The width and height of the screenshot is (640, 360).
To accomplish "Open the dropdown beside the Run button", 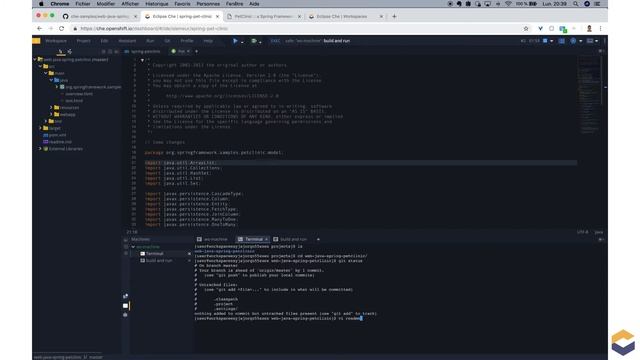I will coord(242,42).
